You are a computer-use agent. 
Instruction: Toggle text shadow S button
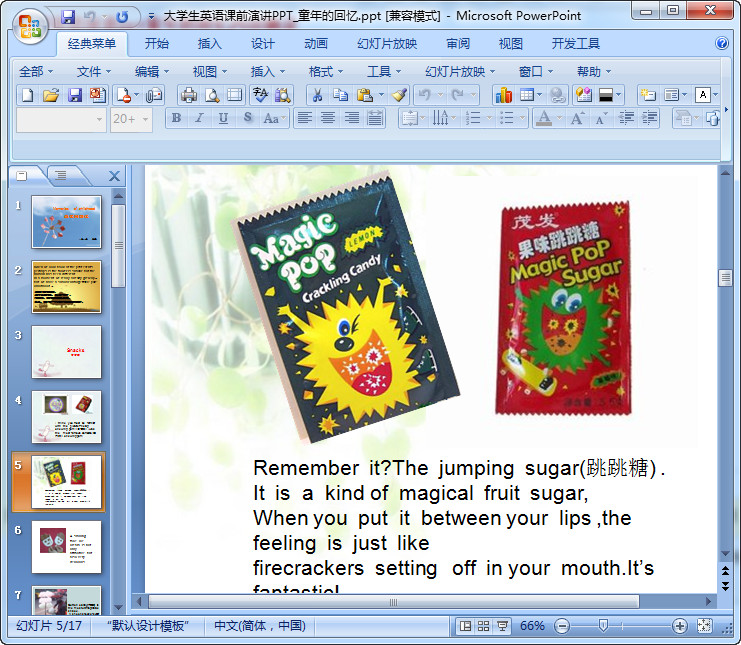coord(247,119)
